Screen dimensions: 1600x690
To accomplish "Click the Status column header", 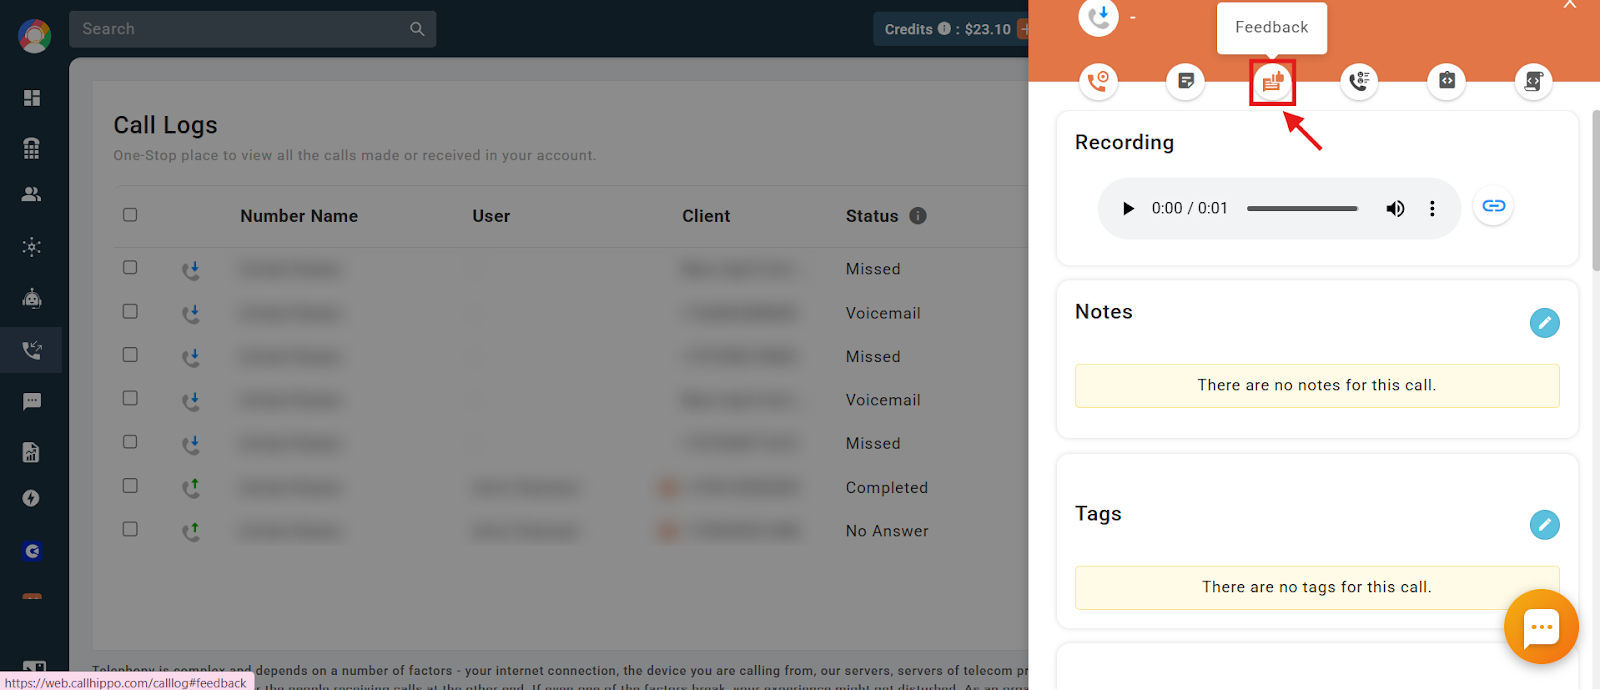I will (x=872, y=216).
